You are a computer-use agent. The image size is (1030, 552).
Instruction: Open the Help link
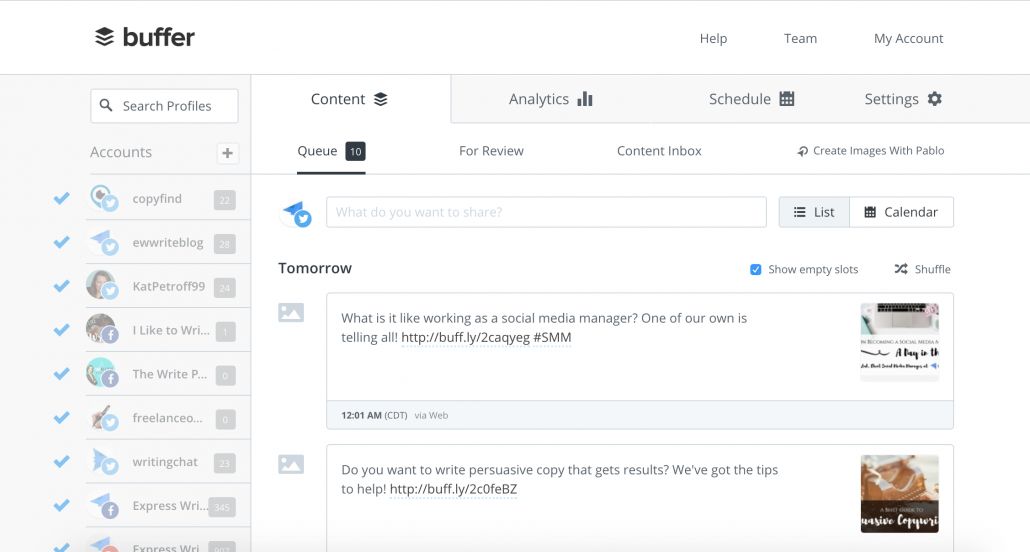pos(713,39)
